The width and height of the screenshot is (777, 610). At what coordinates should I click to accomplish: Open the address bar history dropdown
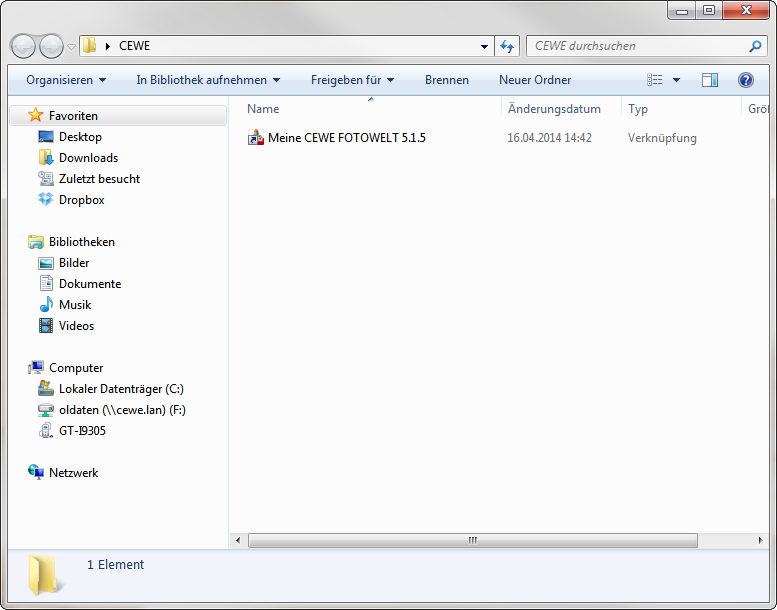point(484,47)
